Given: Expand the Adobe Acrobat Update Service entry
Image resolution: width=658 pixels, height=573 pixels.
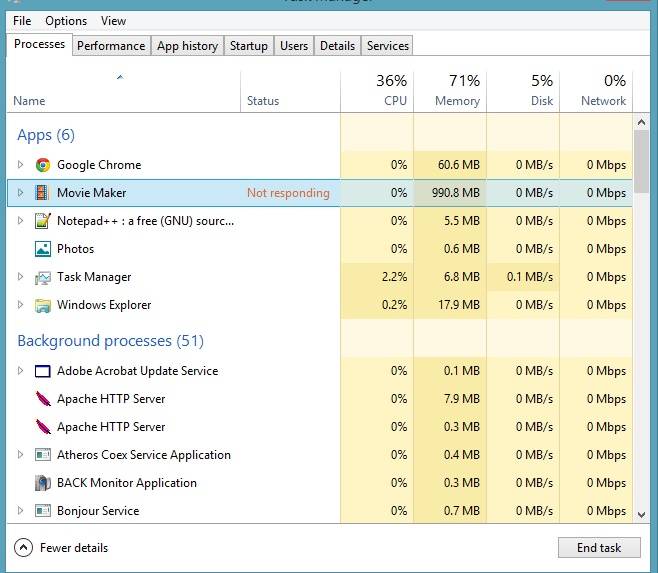Looking at the screenshot, I should click(x=20, y=371).
